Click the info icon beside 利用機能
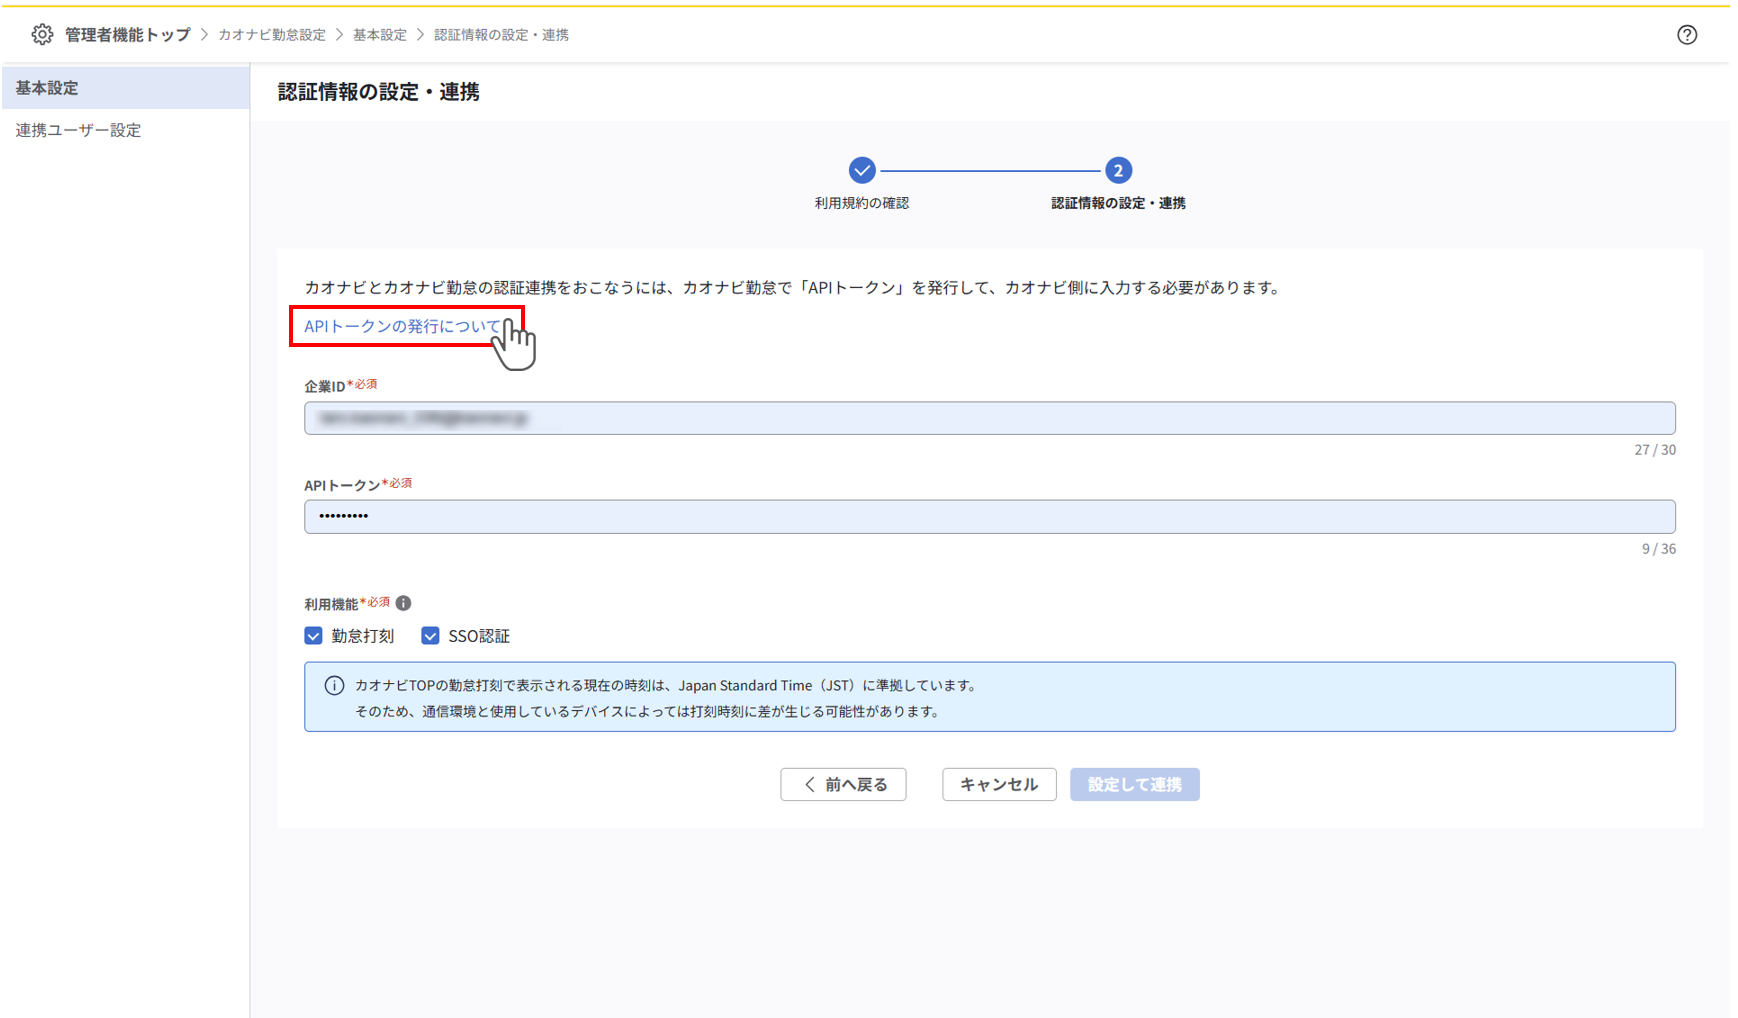This screenshot has height=1018, width=1738. 403,603
